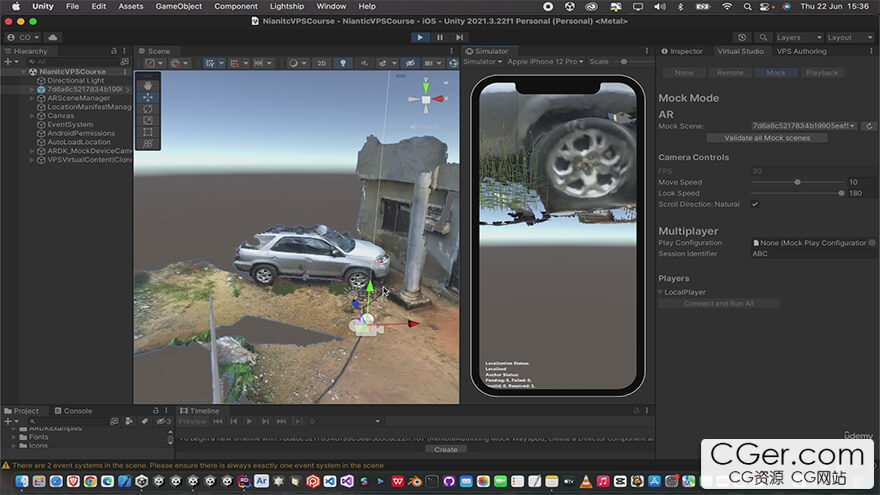880x495 pixels.
Task: Open the Timeline tab
Action: 200,411
